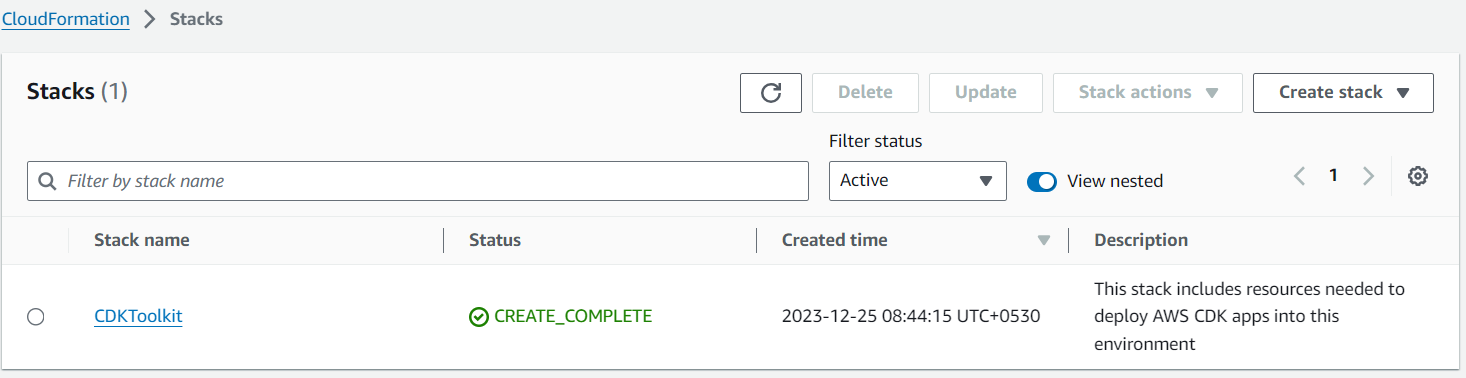Sort by the Stack name column header
Viewport: 1466px width, 378px height.
coord(141,240)
